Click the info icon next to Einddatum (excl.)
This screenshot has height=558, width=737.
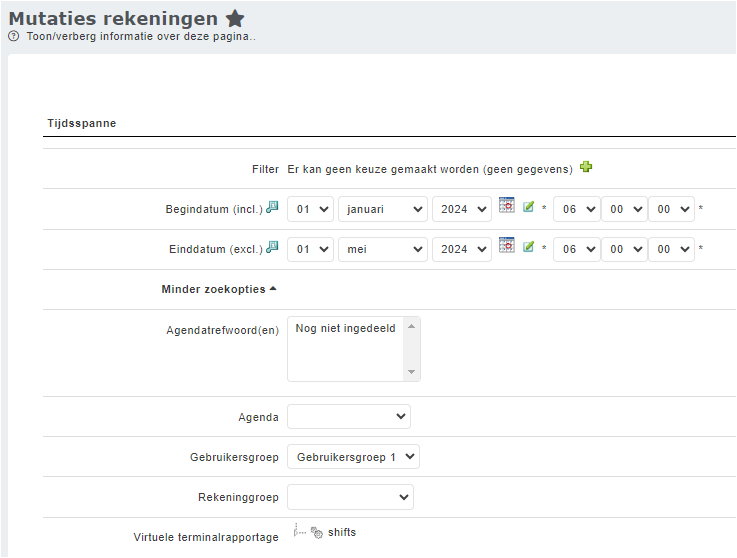(272, 247)
